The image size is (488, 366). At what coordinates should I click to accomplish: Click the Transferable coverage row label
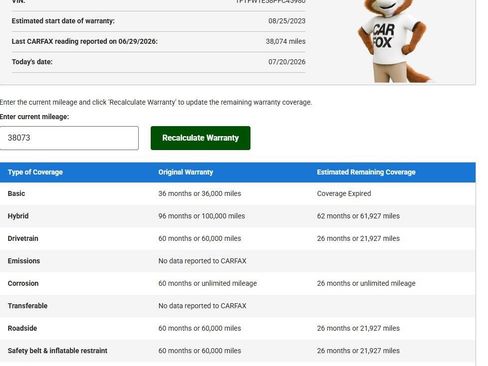coord(27,306)
